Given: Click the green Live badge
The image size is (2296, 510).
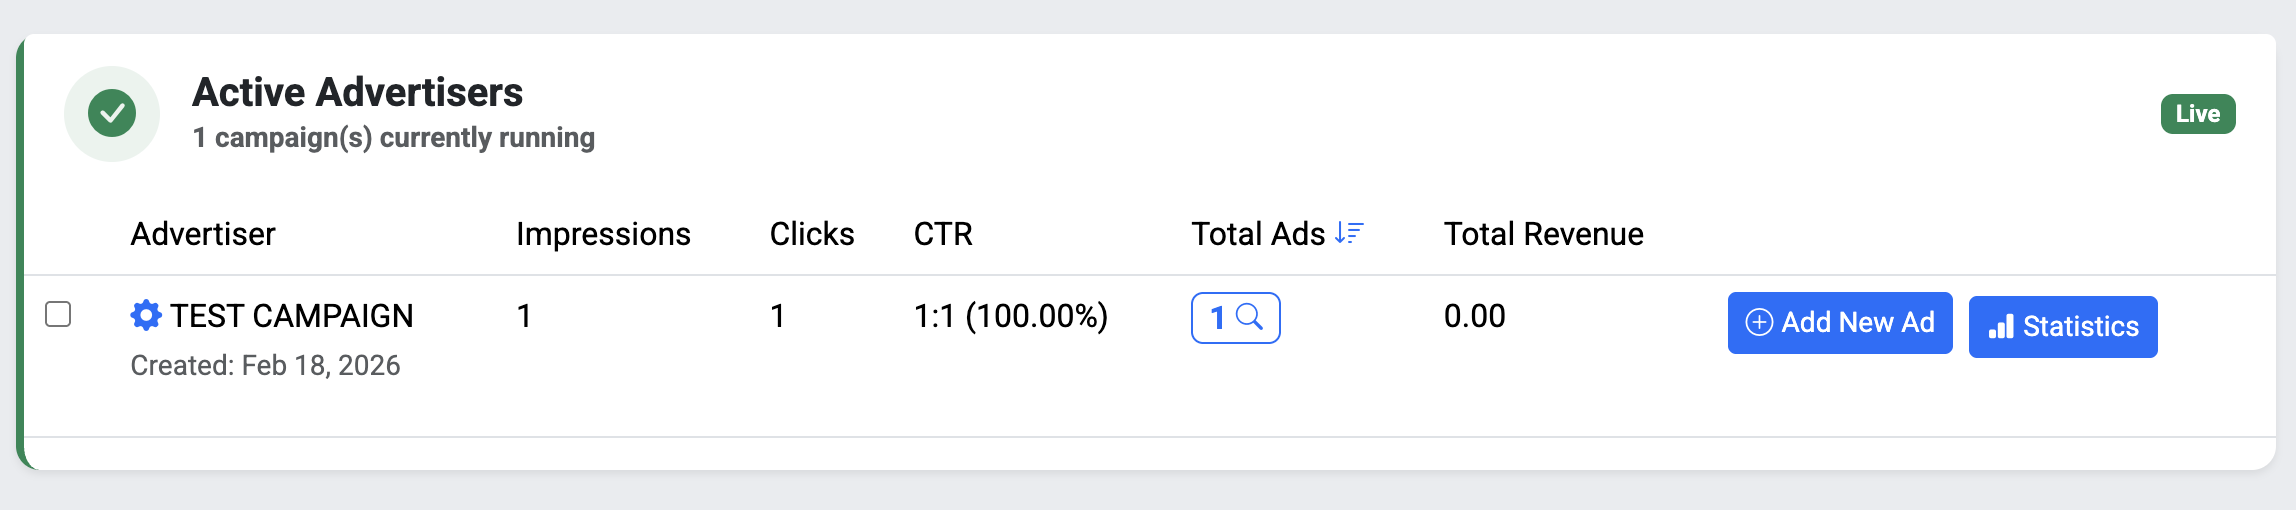Looking at the screenshot, I should coord(2197,114).
